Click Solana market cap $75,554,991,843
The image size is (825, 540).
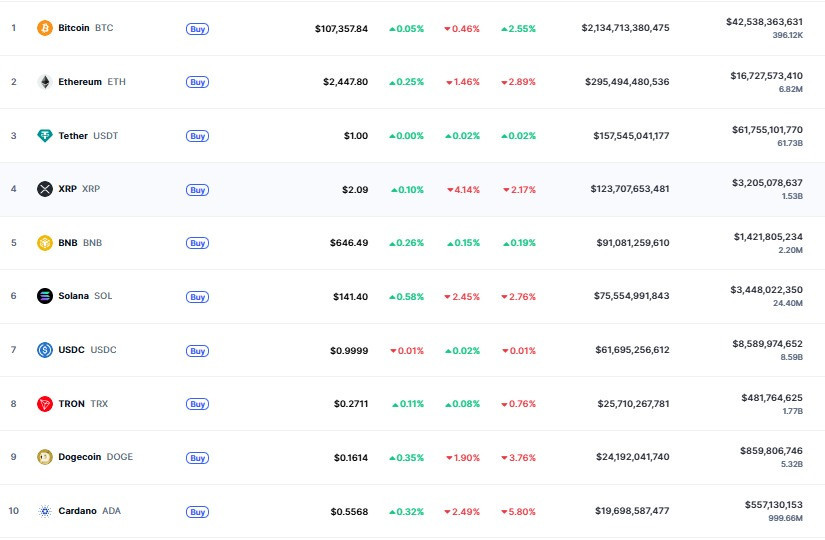(632, 296)
